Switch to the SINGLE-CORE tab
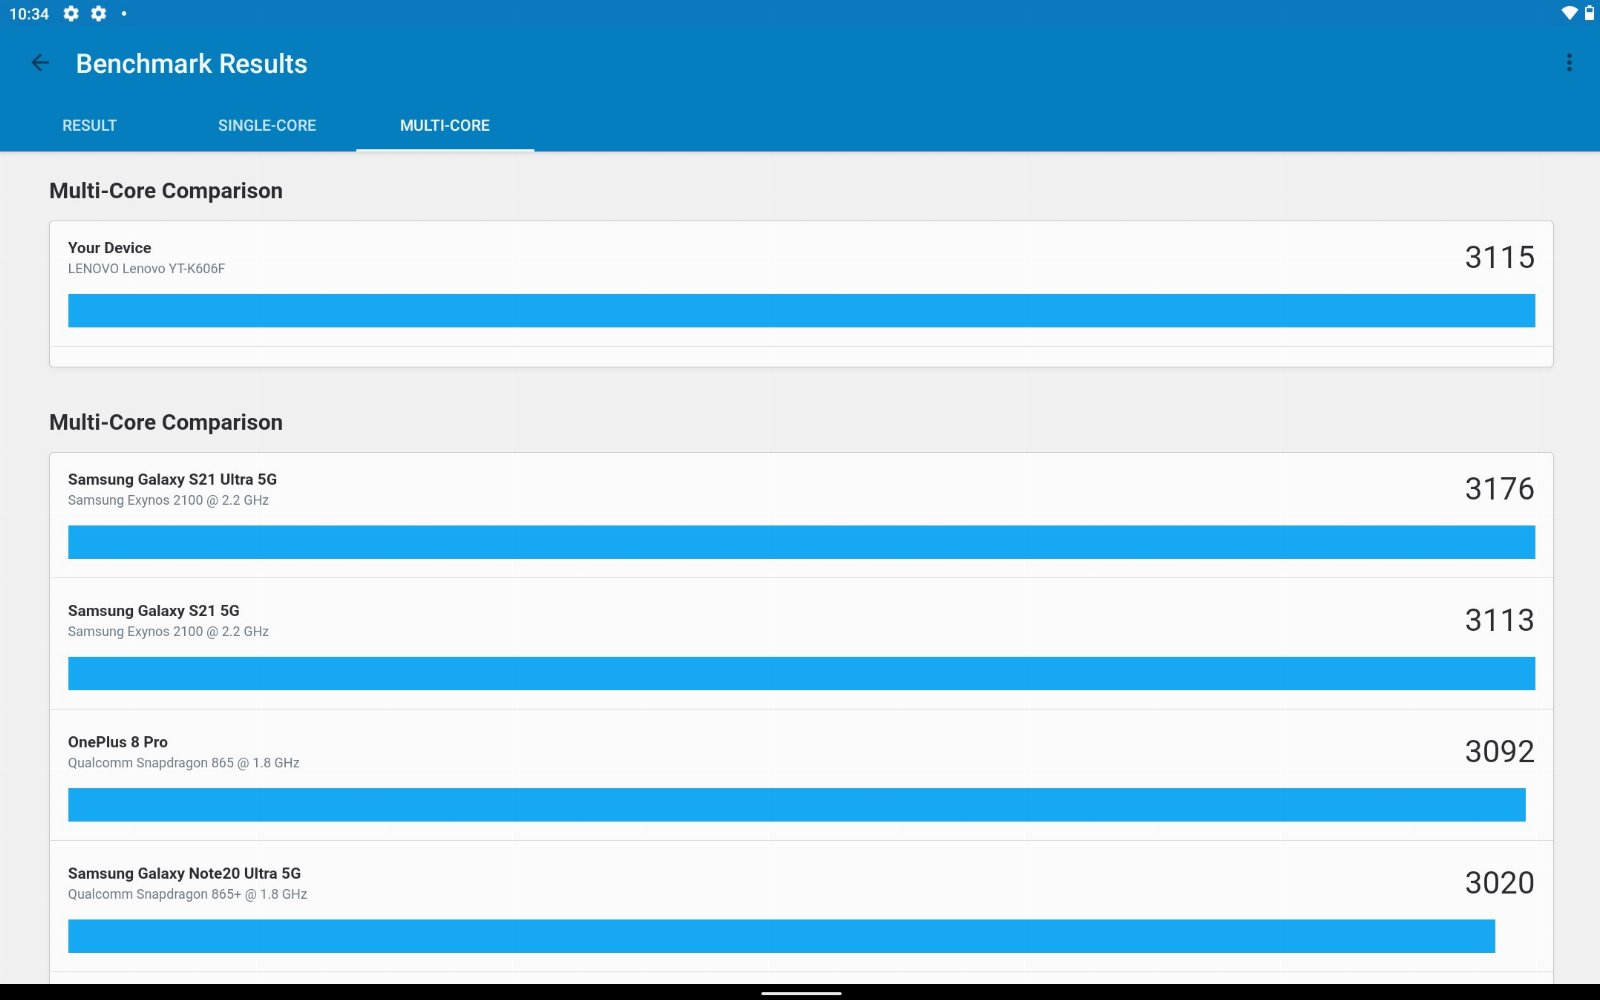Image resolution: width=1600 pixels, height=1000 pixels. coord(267,126)
